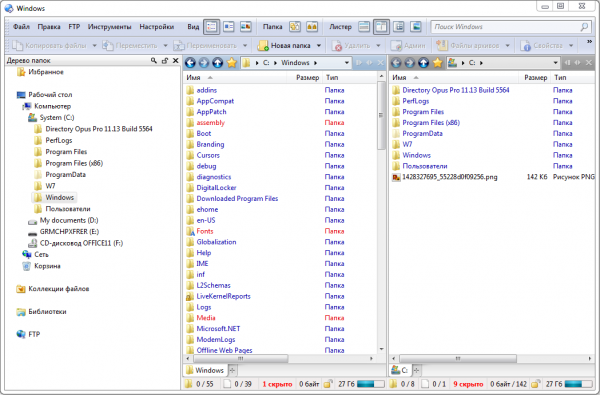The width and height of the screenshot is (600, 395).
Task: Toggle Power mode view icon next to Details
Action: (228, 27)
